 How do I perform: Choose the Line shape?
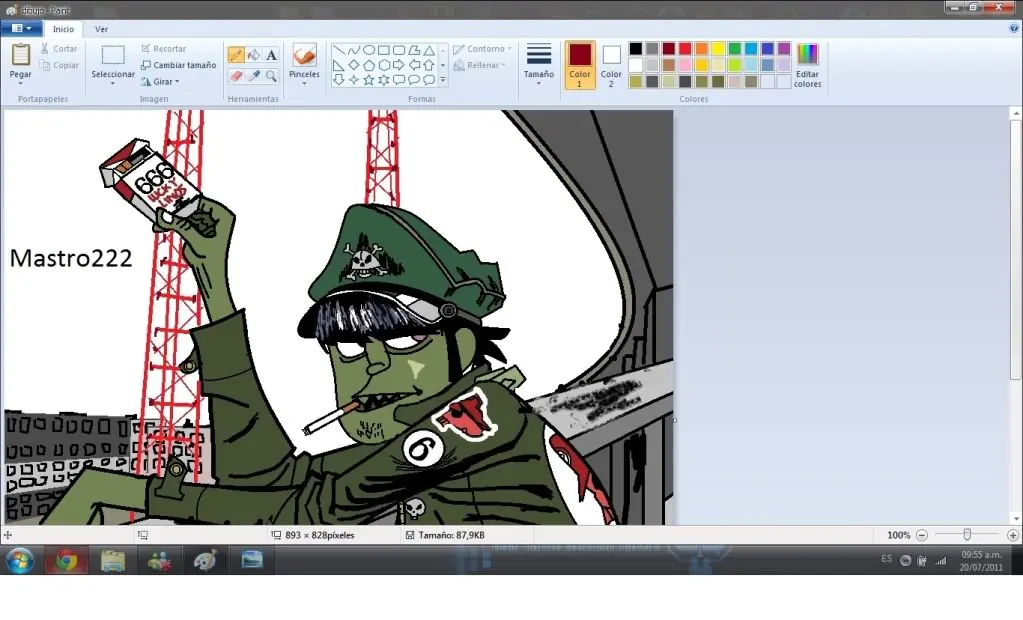click(x=339, y=50)
